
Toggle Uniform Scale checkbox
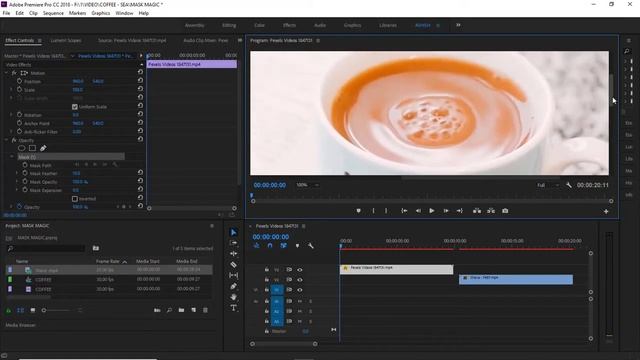click(x=75, y=107)
